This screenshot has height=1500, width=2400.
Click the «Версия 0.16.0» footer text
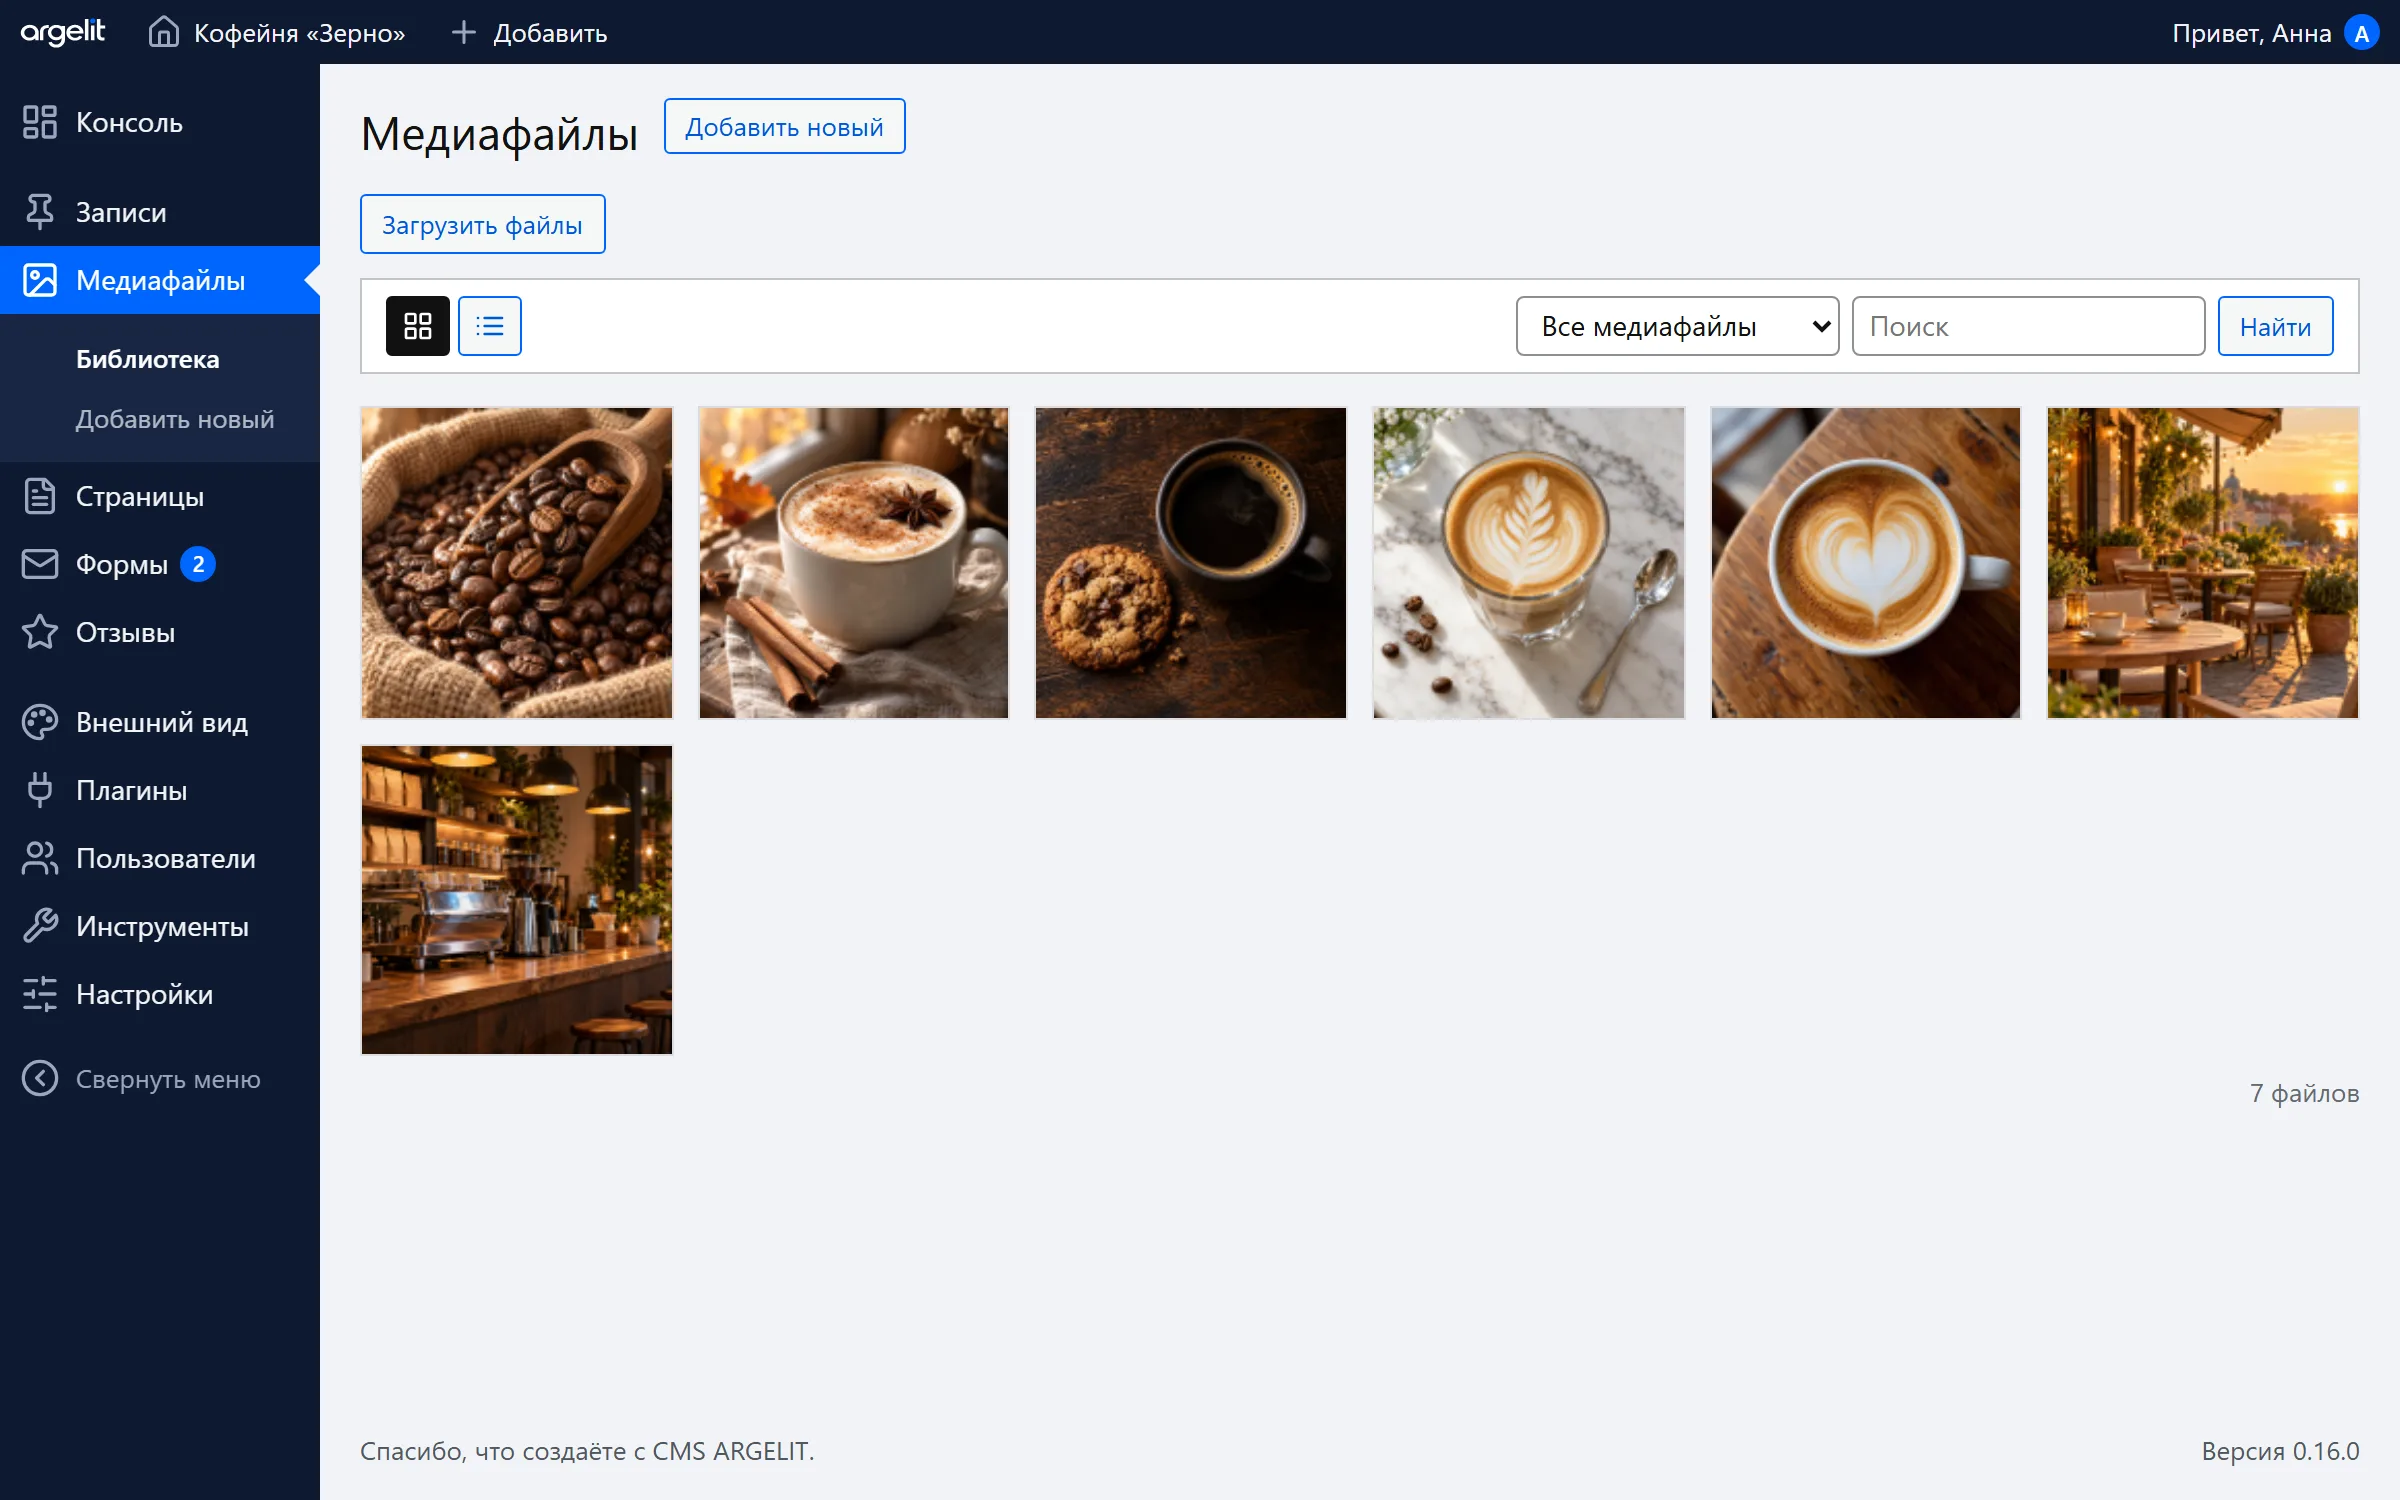[2280, 1451]
